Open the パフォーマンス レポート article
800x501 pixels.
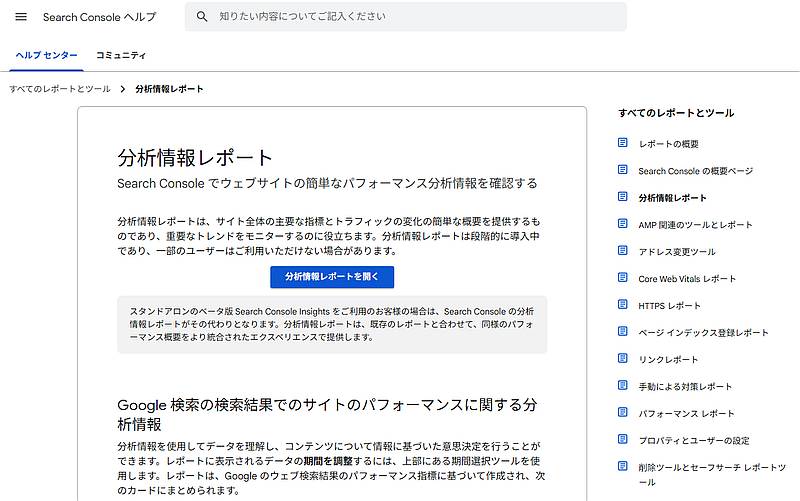pos(686,414)
